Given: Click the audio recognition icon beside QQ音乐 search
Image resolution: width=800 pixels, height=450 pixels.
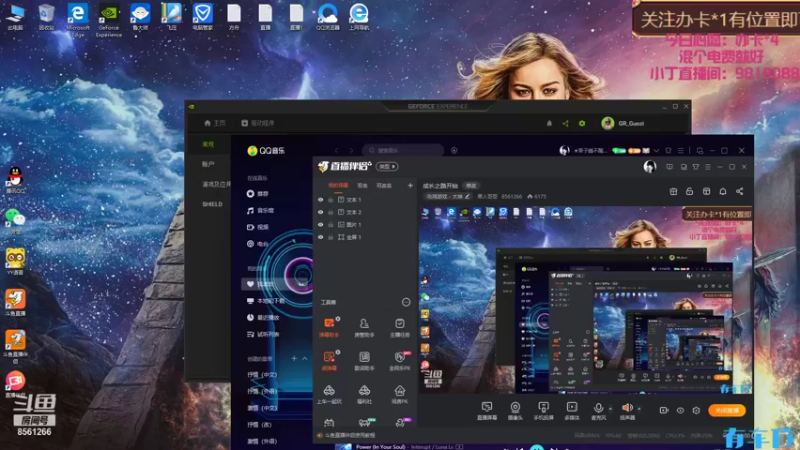Looking at the screenshot, I should [454, 151].
